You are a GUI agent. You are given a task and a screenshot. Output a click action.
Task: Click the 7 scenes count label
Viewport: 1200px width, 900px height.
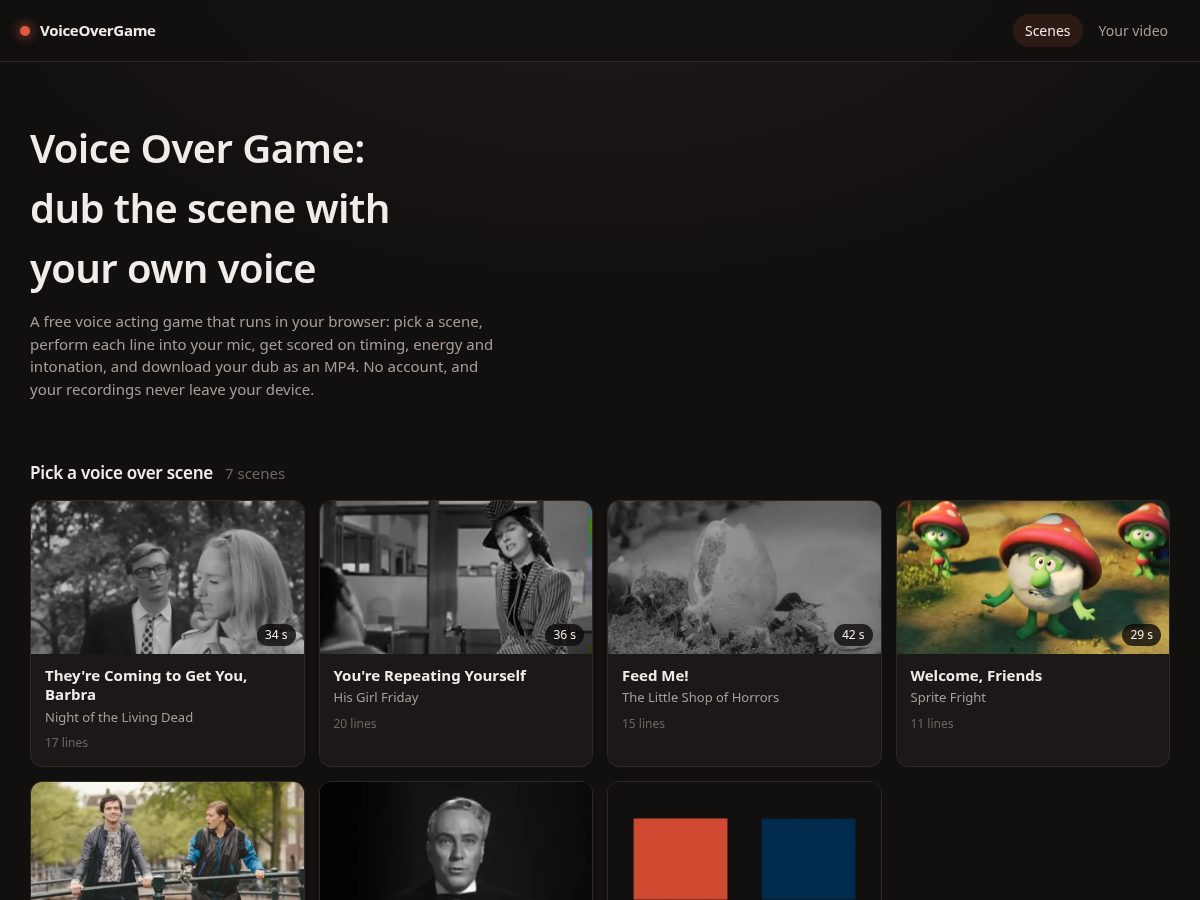(x=255, y=474)
